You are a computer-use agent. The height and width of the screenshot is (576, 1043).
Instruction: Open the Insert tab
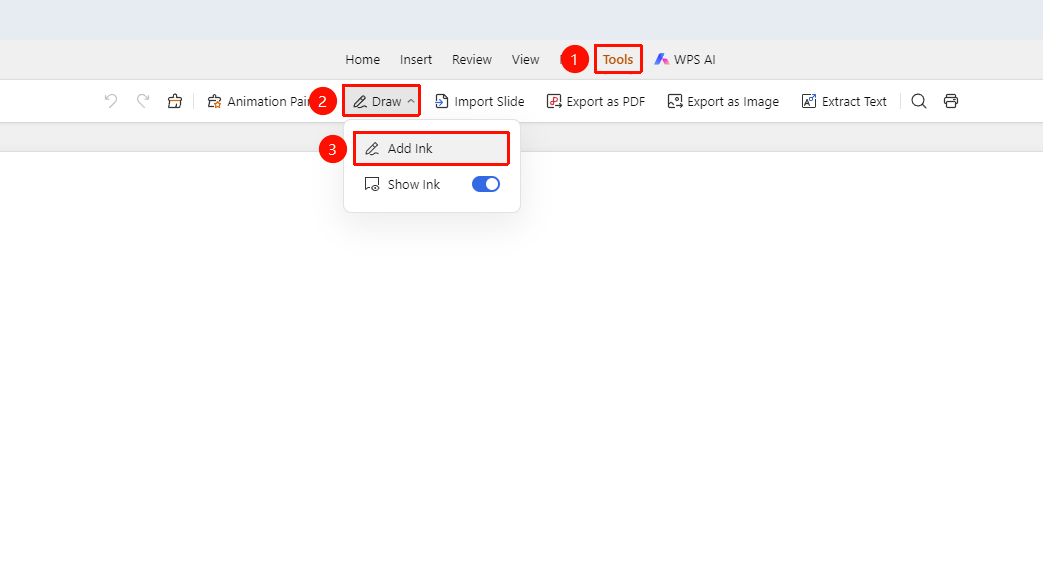click(x=416, y=59)
